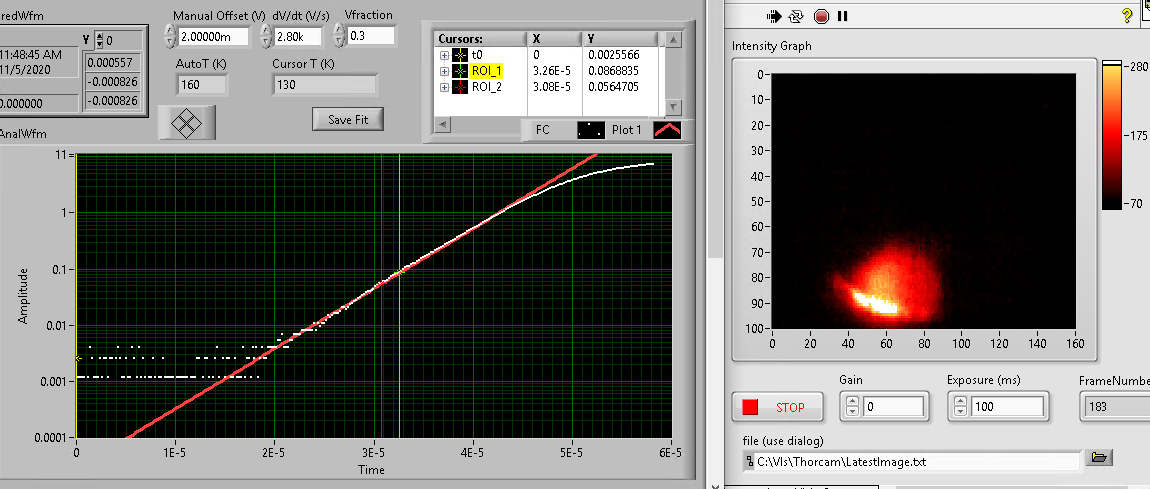Click the FC plot legend swatch
The height and width of the screenshot is (489, 1150).
pyautogui.click(x=591, y=129)
